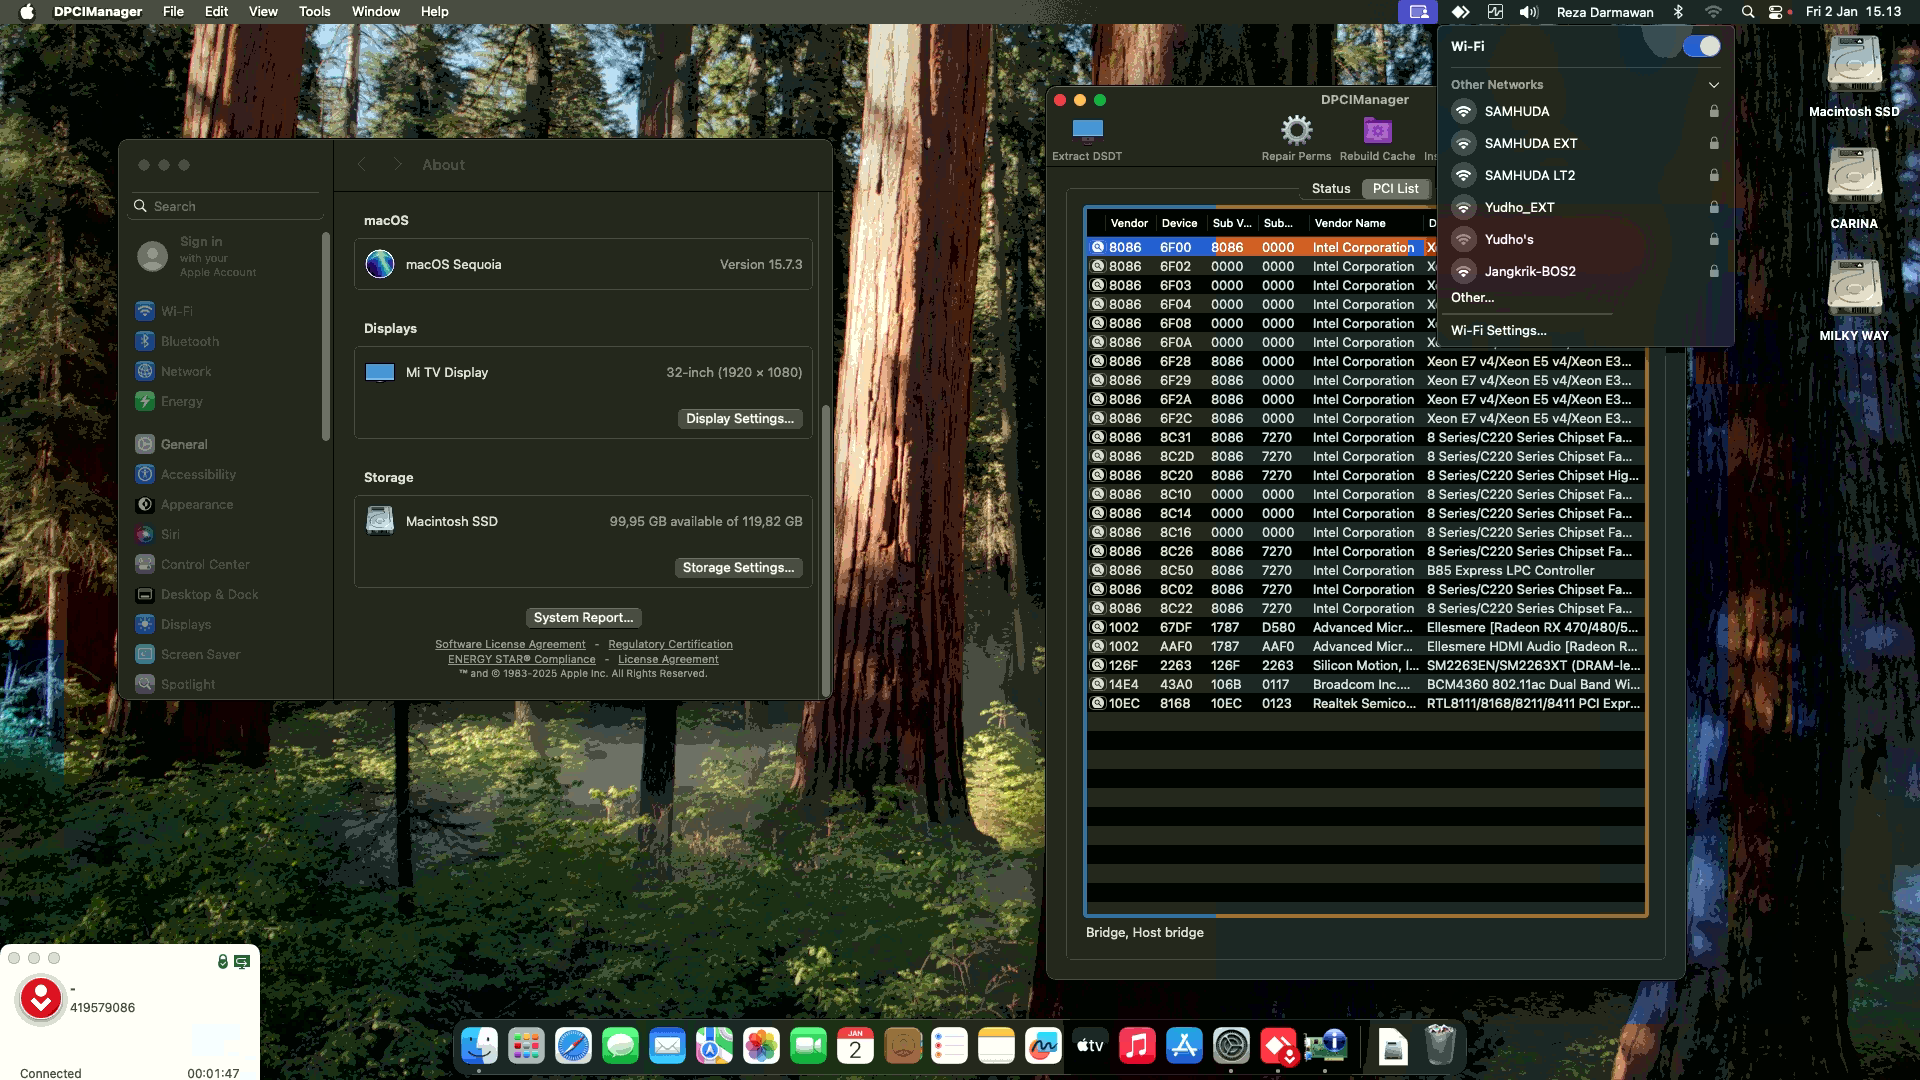Connect to SAMHUDA LT2 network
The height and width of the screenshot is (1080, 1920).
[x=1585, y=175]
